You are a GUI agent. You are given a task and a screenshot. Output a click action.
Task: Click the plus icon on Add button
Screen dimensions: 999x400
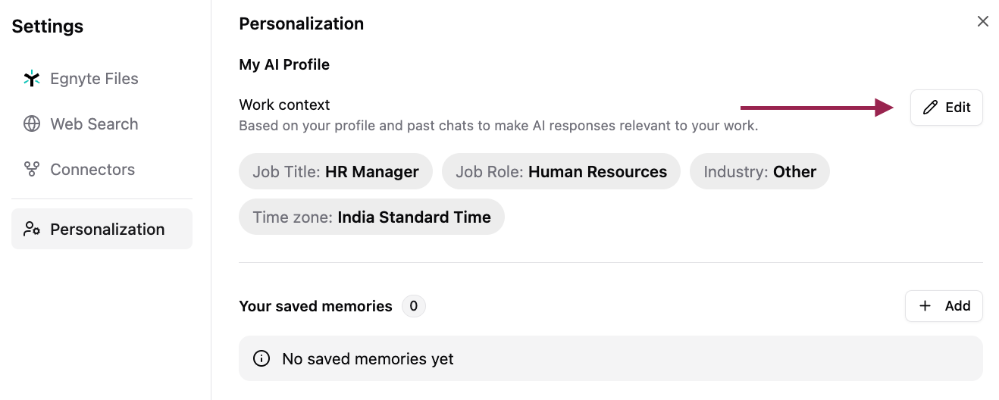click(925, 306)
